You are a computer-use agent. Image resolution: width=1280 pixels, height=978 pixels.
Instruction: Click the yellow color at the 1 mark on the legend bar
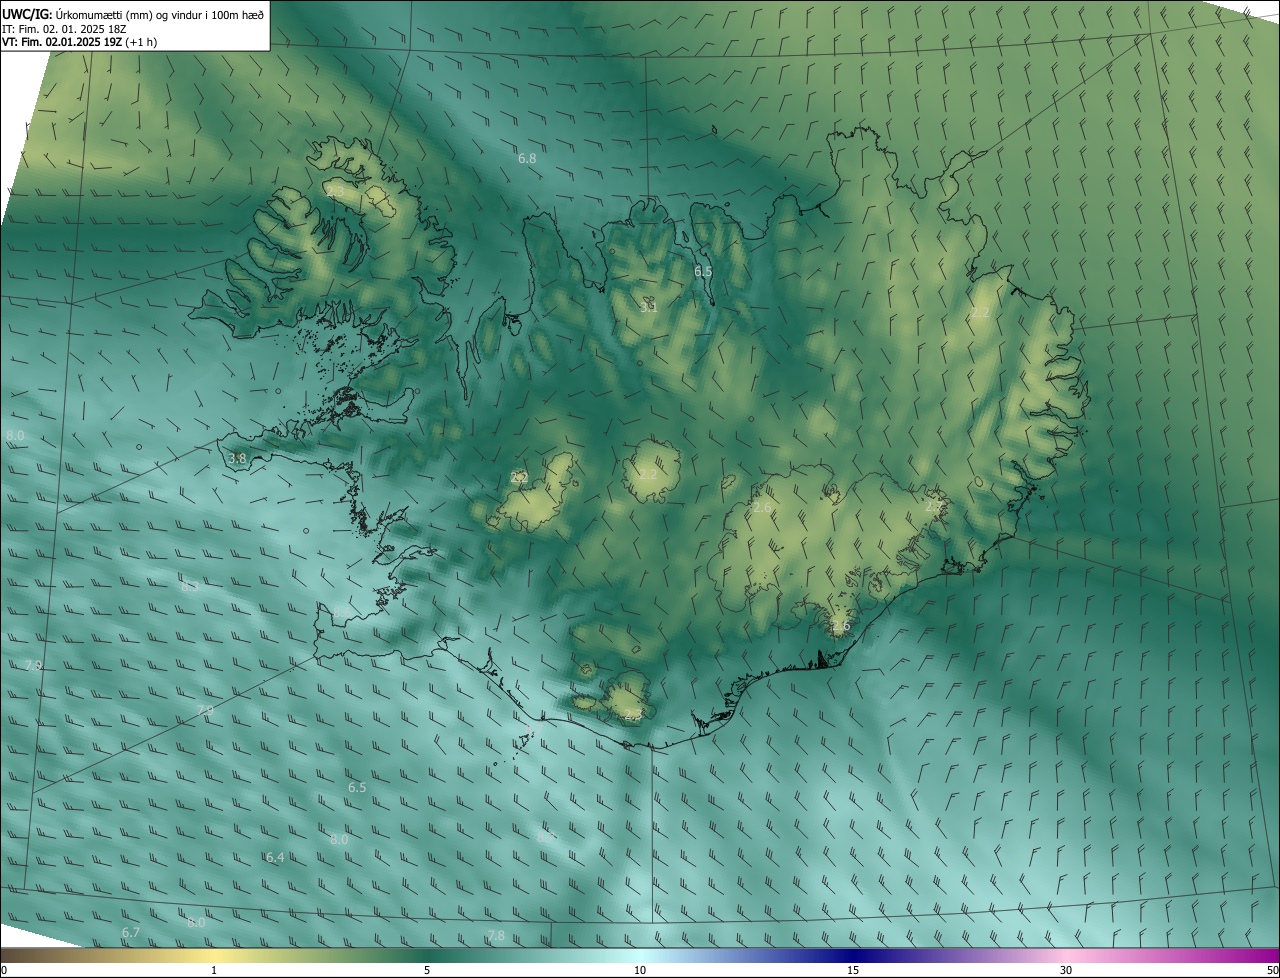tap(214, 955)
